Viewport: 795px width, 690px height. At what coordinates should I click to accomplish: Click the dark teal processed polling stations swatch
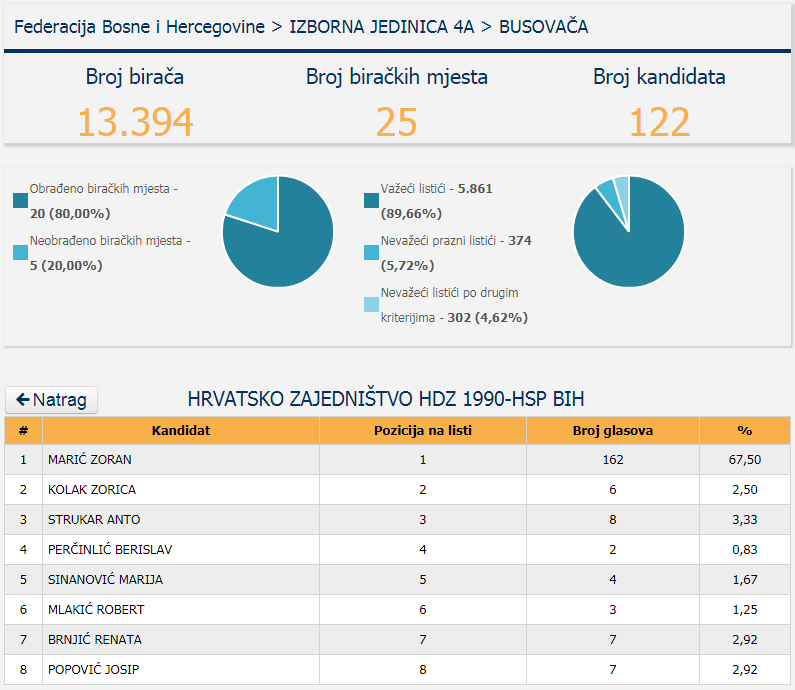pyautogui.click(x=21, y=201)
